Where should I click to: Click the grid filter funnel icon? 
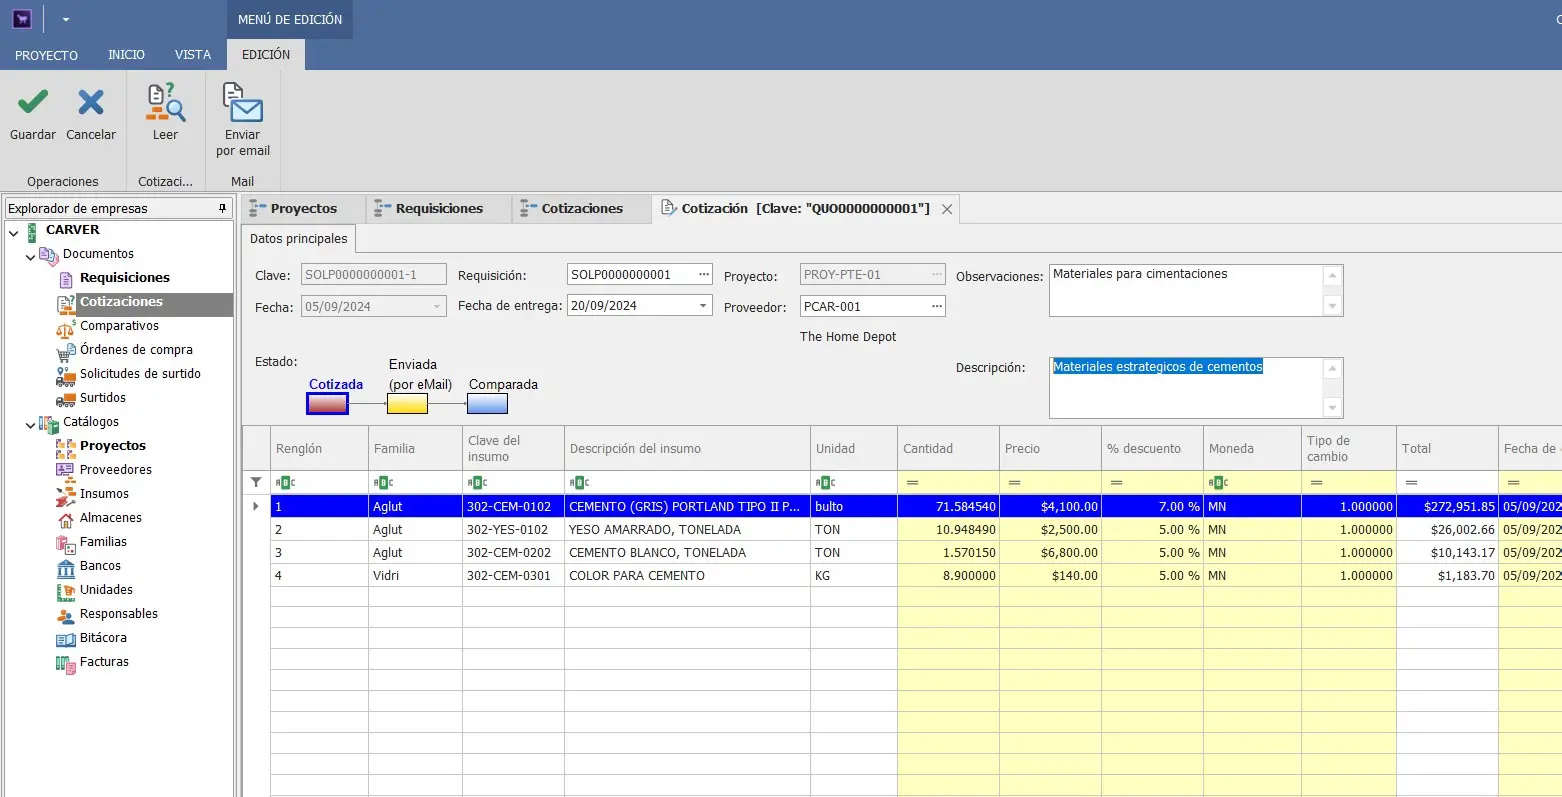tap(256, 482)
